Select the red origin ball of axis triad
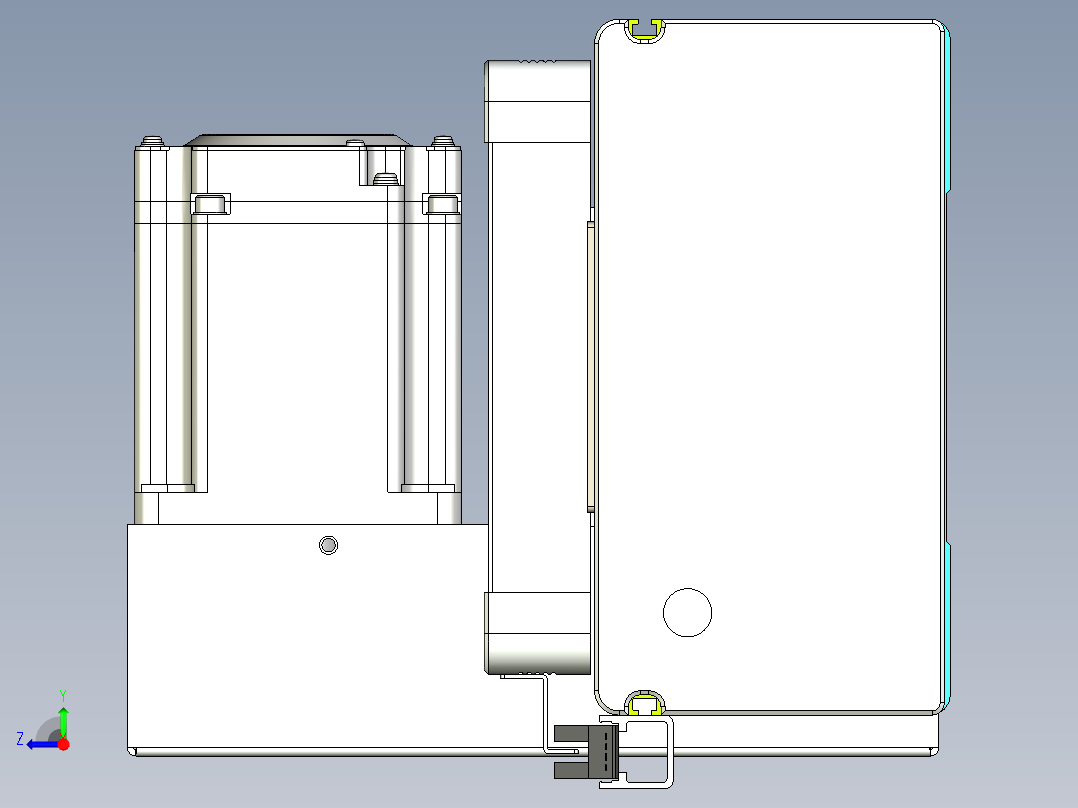The image size is (1078, 808). (x=63, y=744)
